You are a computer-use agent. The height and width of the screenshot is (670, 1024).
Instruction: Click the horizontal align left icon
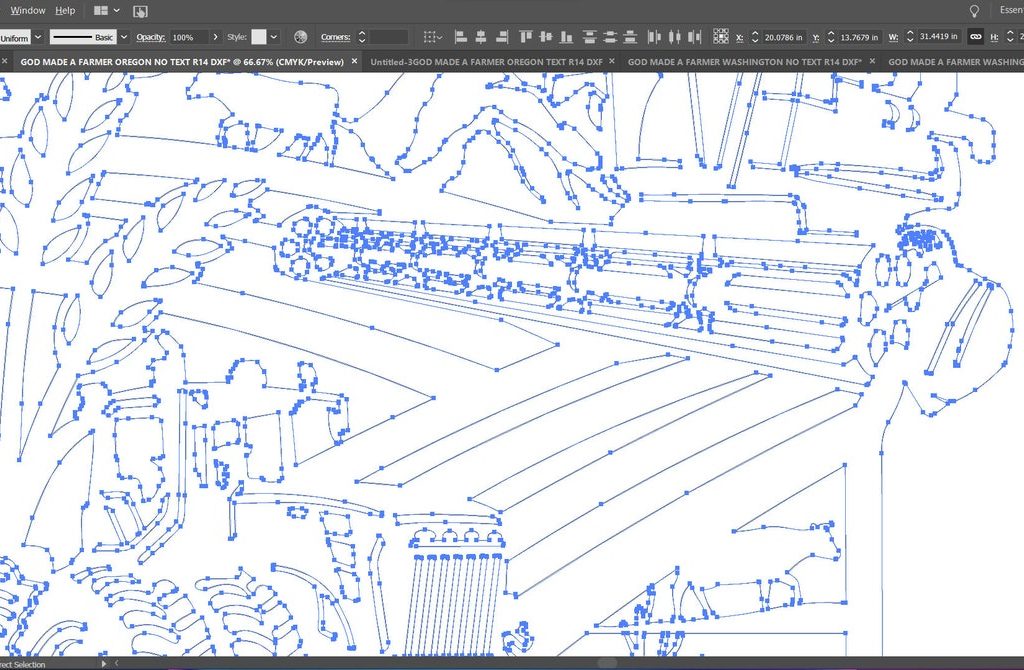pos(461,37)
